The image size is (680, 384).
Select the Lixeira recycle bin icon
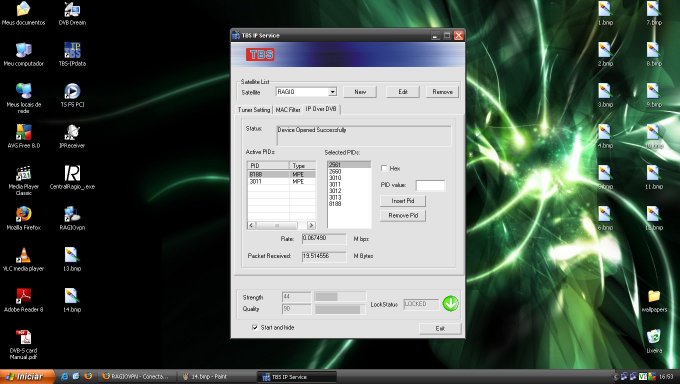[654, 341]
